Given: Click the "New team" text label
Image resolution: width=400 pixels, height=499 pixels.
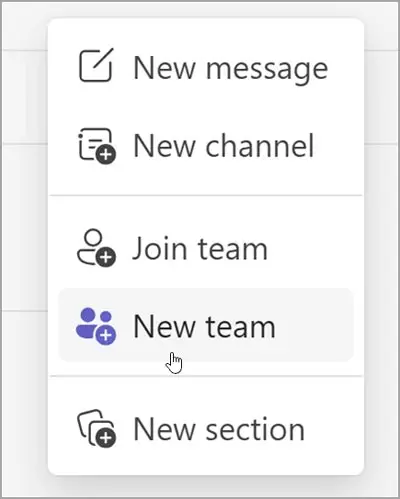Looking at the screenshot, I should 204,327.
